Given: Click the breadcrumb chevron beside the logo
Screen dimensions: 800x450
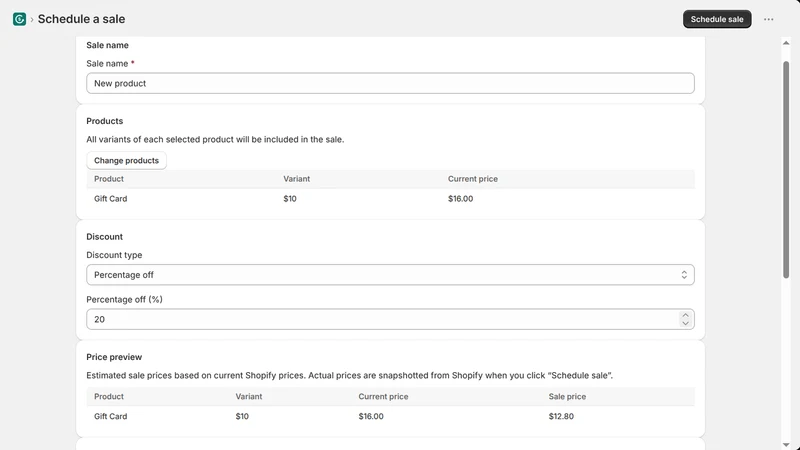Looking at the screenshot, I should coord(32,19).
